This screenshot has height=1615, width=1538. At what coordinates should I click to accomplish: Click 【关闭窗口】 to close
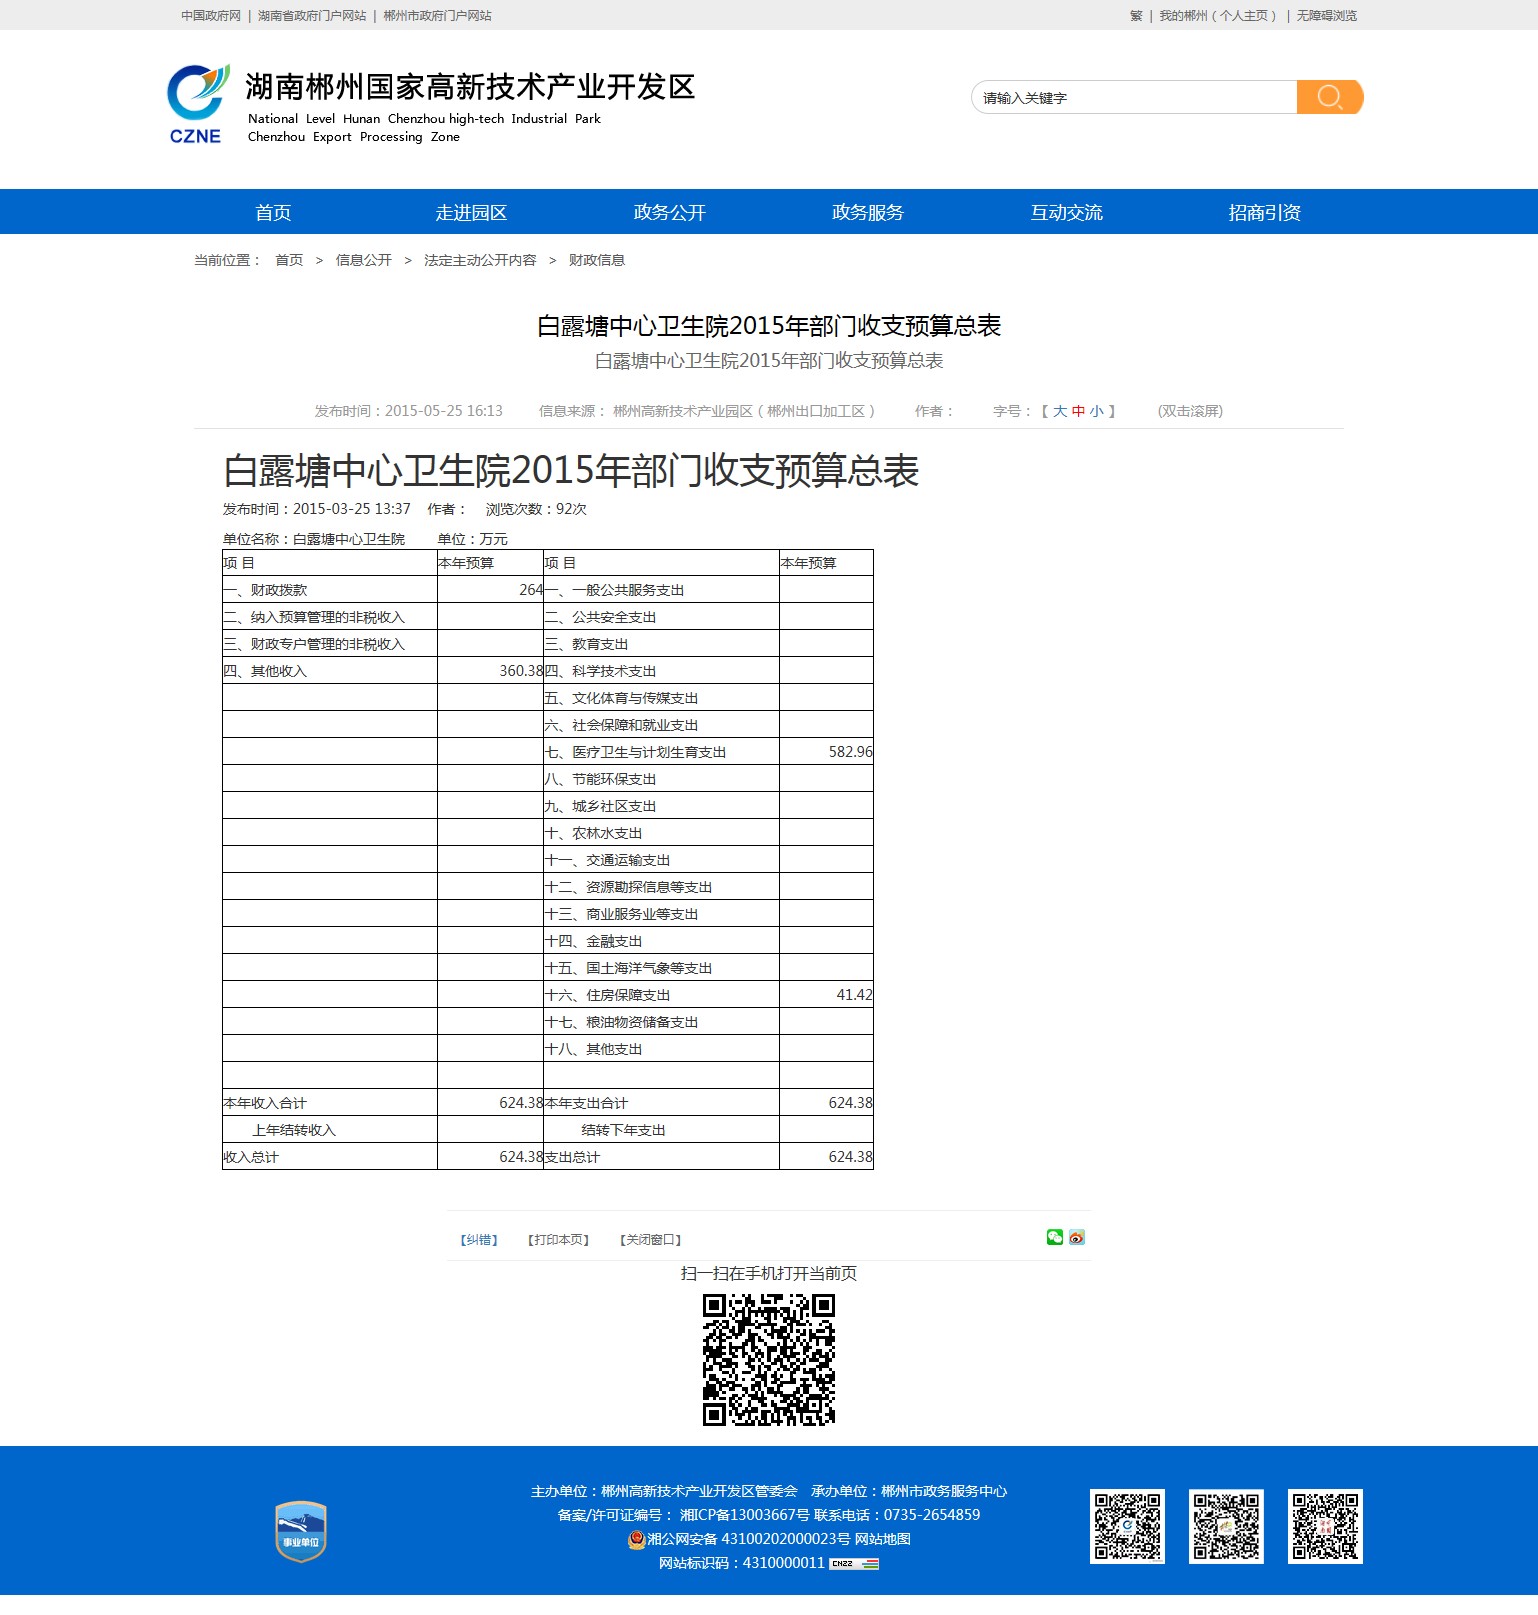point(650,1240)
